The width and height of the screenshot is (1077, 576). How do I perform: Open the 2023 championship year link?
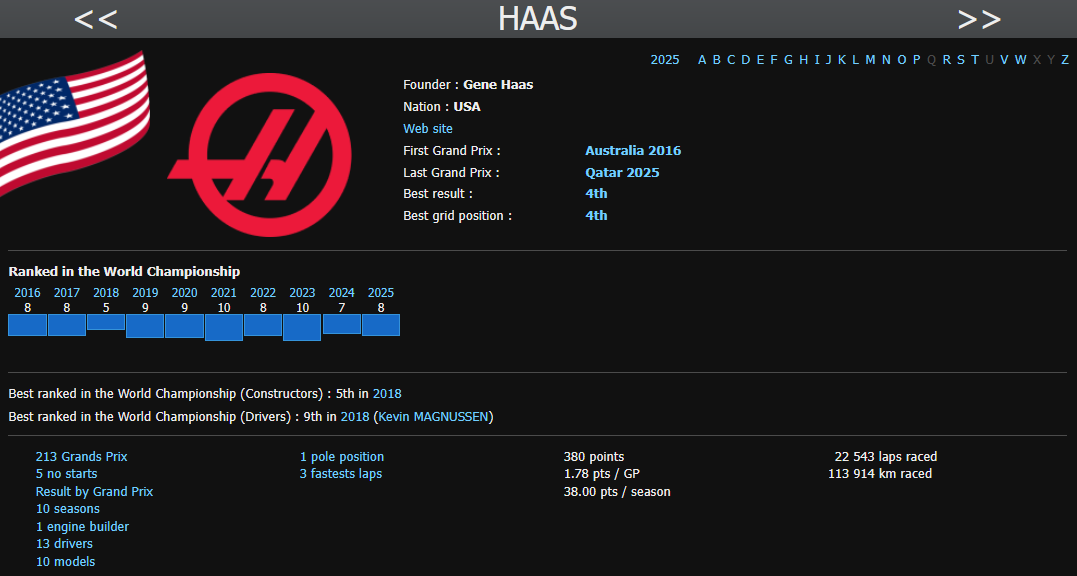302,293
